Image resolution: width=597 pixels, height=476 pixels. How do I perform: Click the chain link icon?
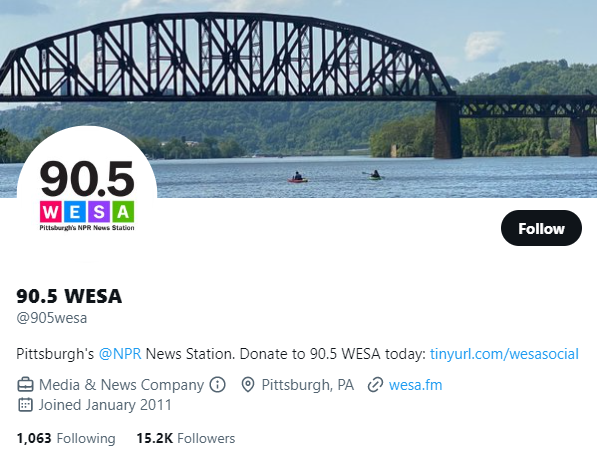(375, 385)
